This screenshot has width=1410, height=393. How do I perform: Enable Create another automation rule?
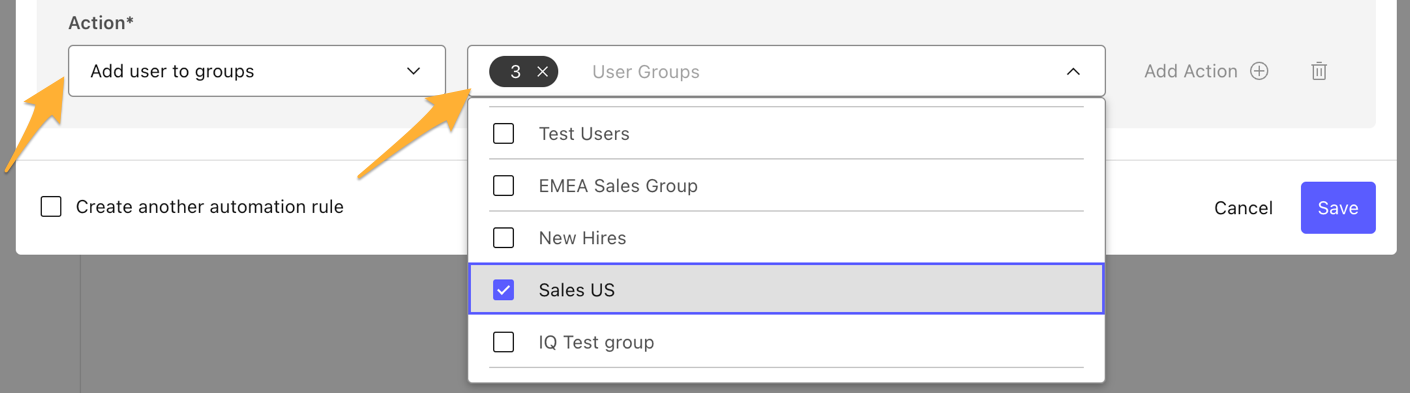[x=51, y=207]
